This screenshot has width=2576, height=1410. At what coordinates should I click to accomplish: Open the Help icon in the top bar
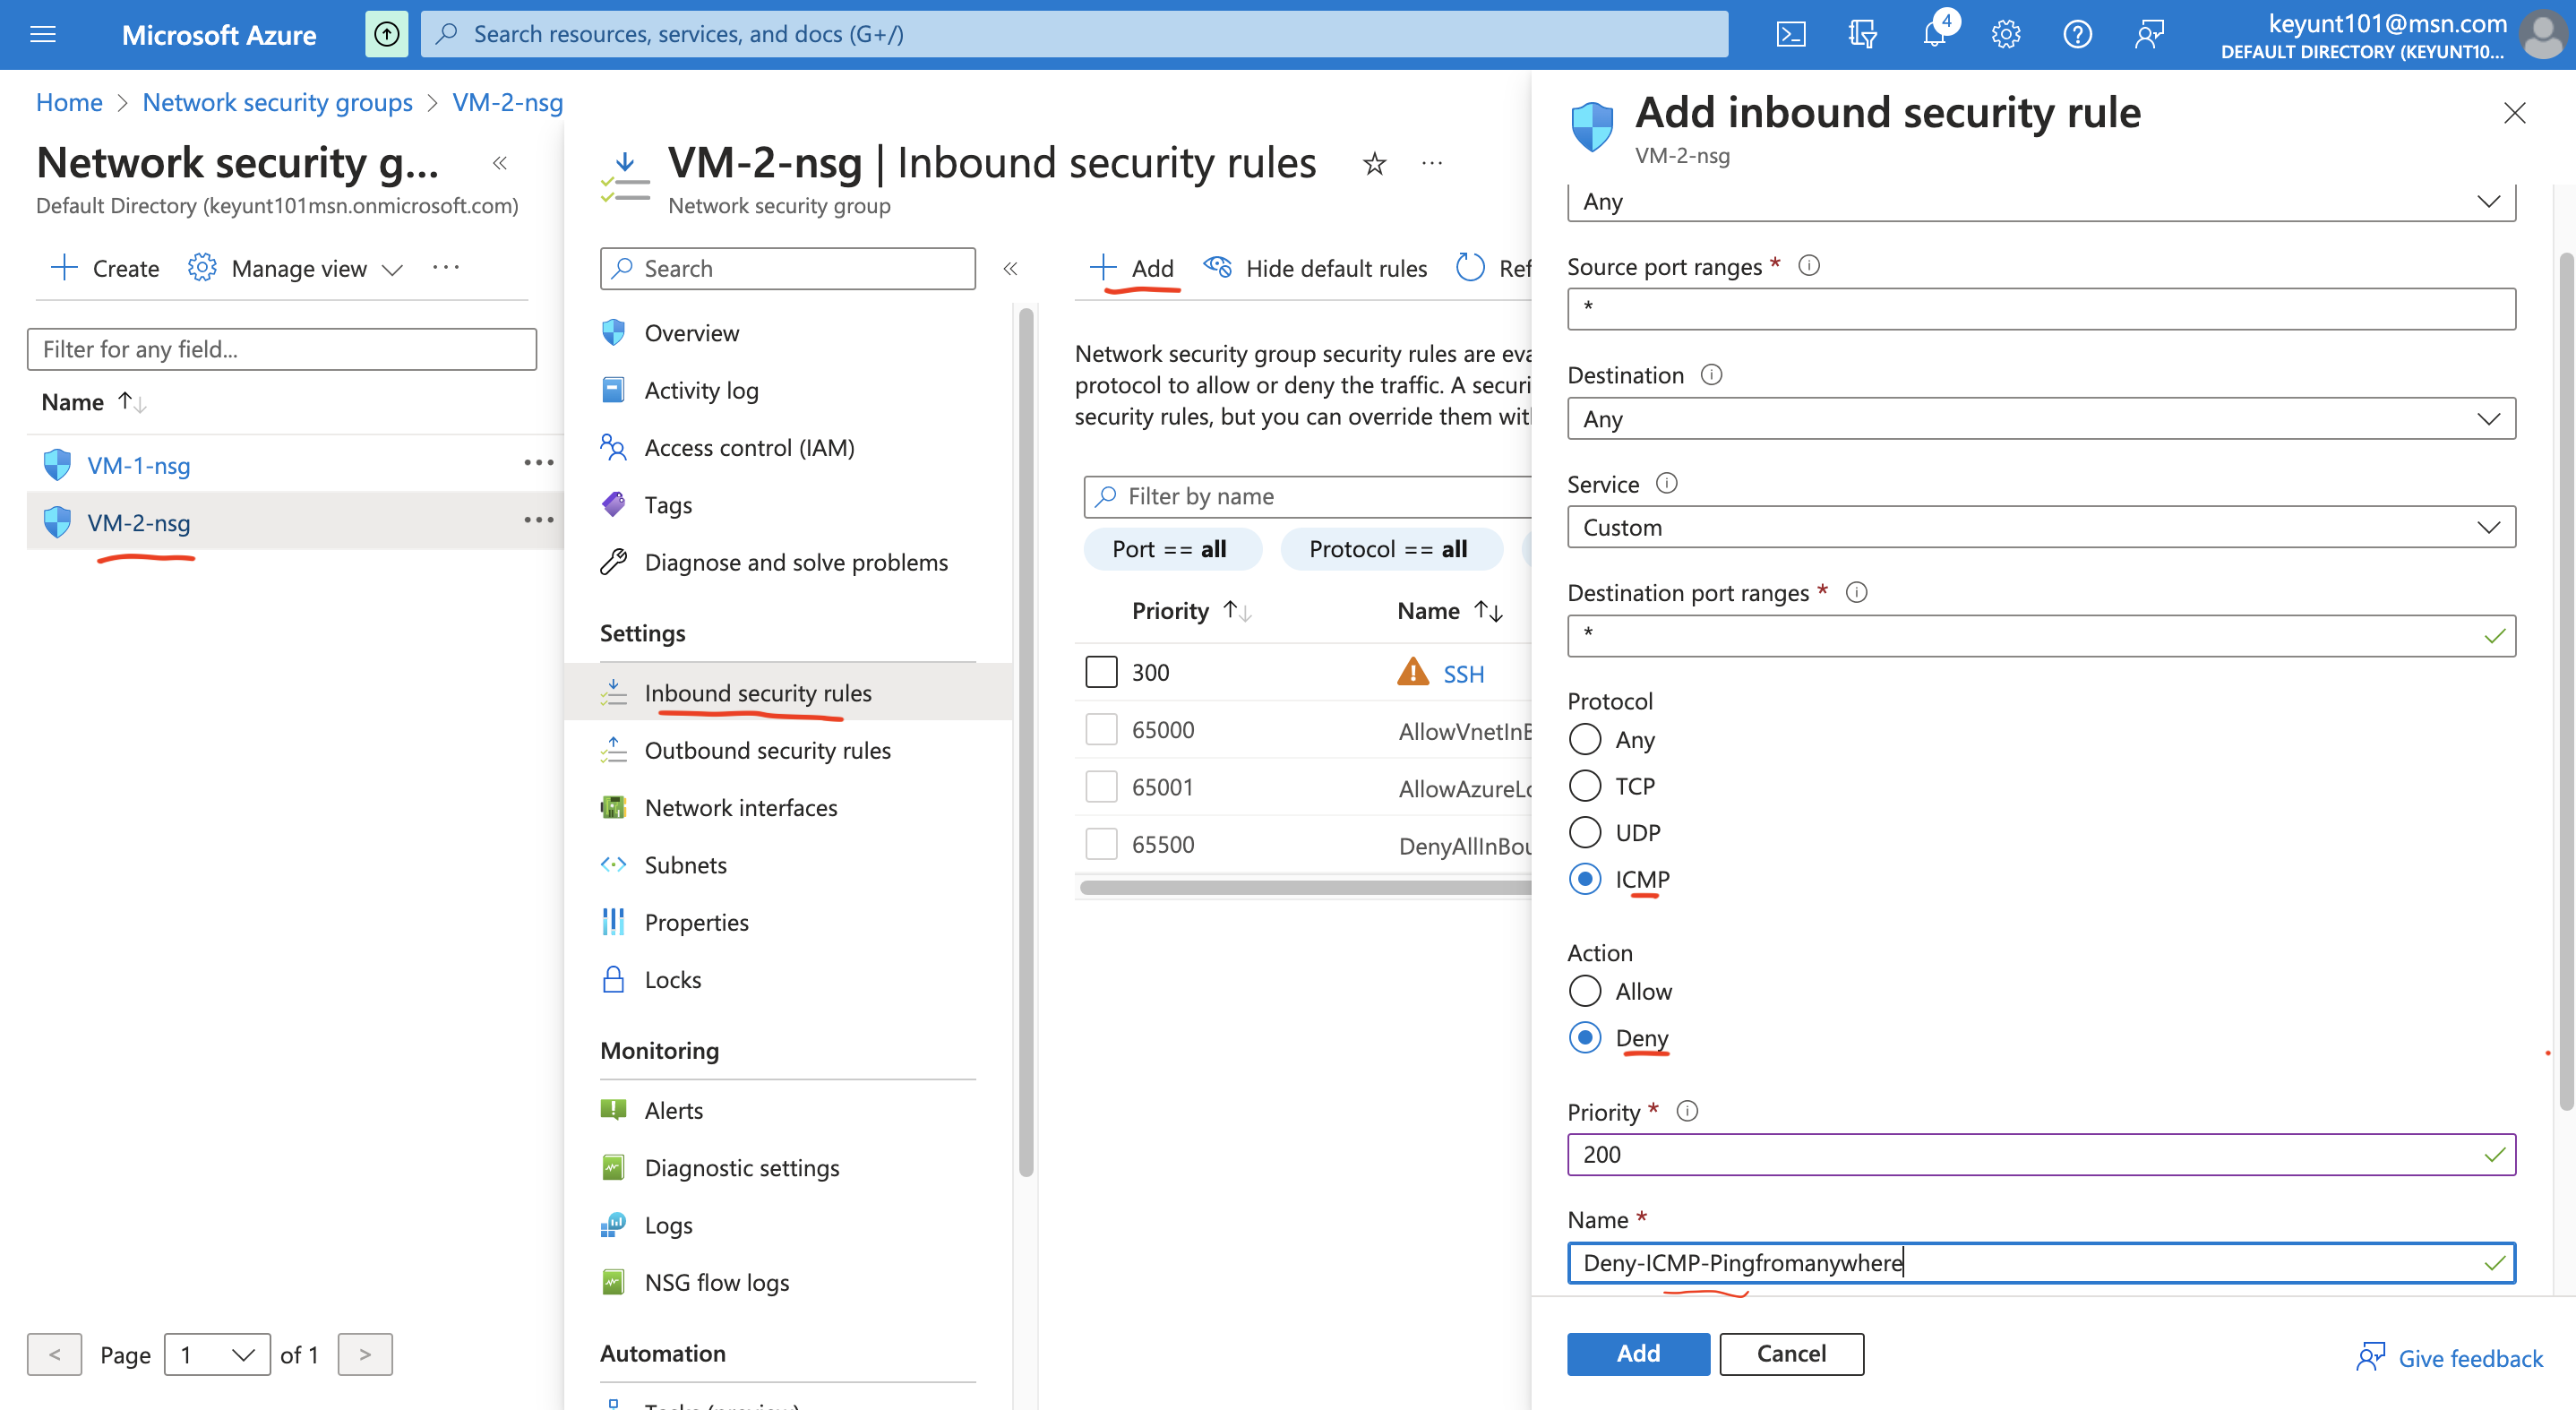[x=2076, y=33]
